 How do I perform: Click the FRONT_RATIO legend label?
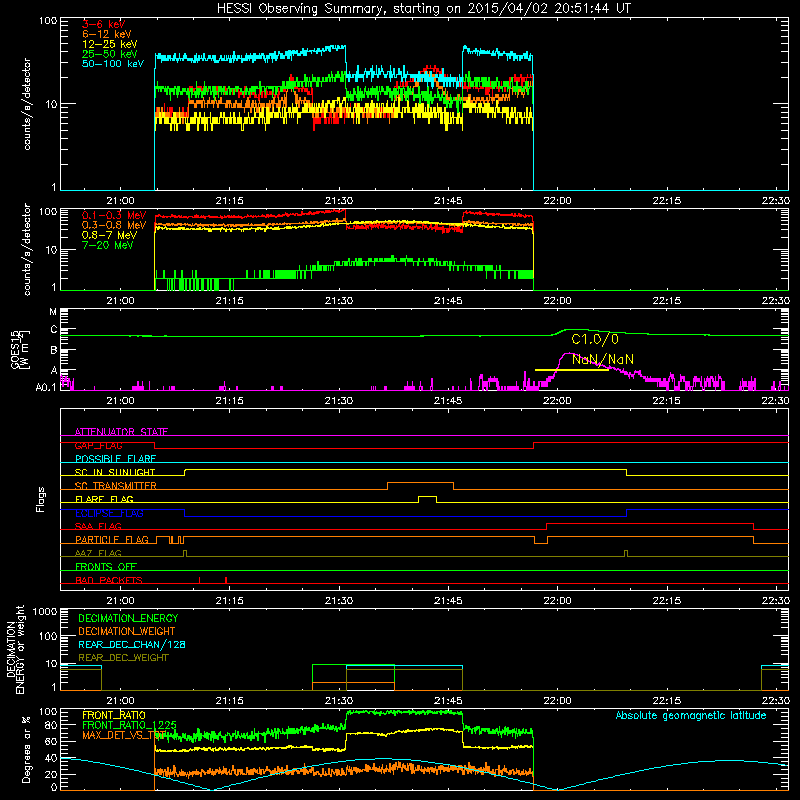coord(114,715)
